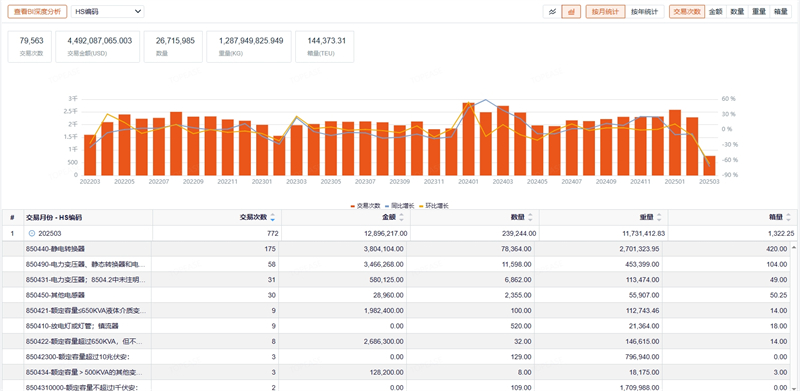
Task: Click the 26,715,985 数量 summary card
Action: click(x=173, y=46)
